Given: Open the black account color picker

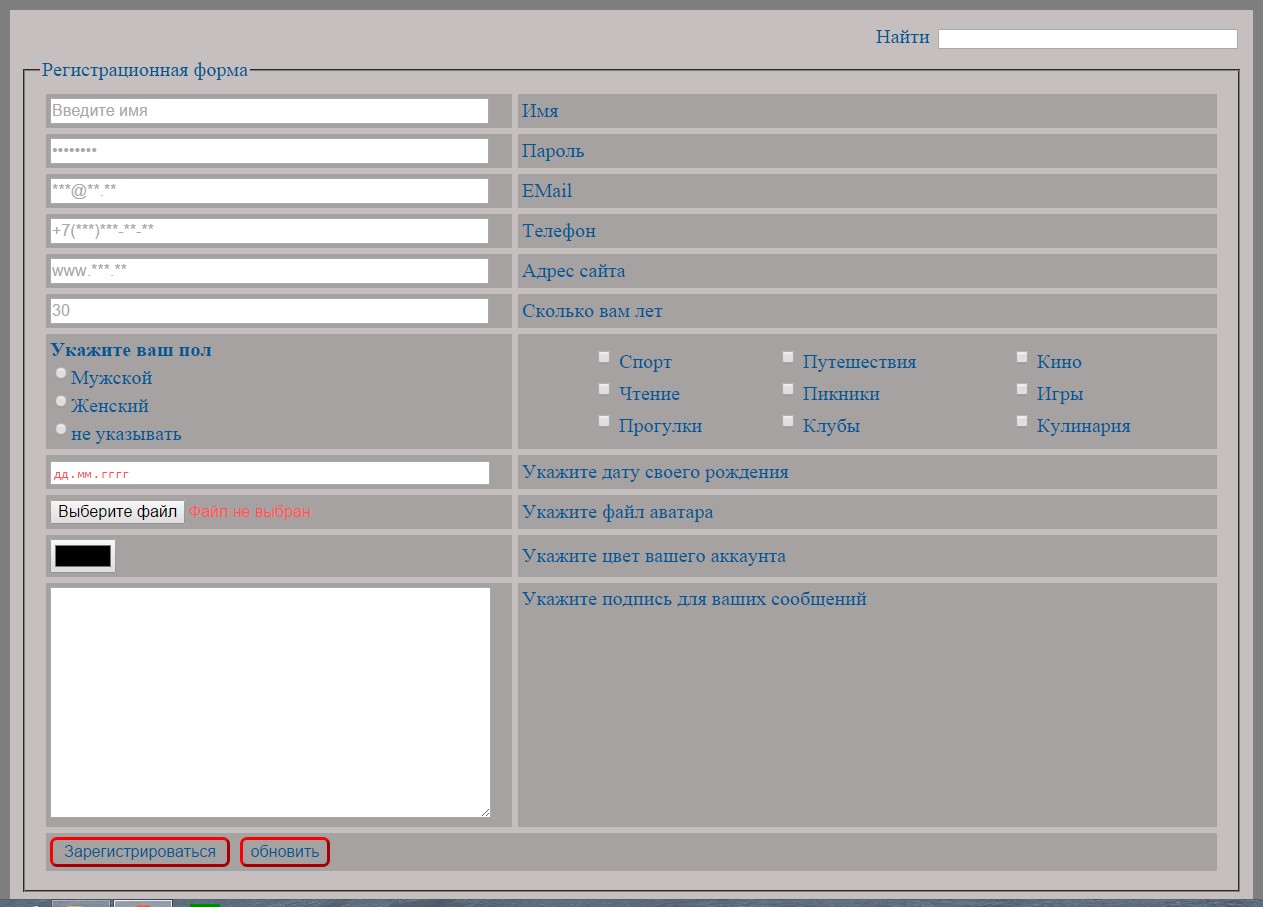Looking at the screenshot, I should coord(83,556).
